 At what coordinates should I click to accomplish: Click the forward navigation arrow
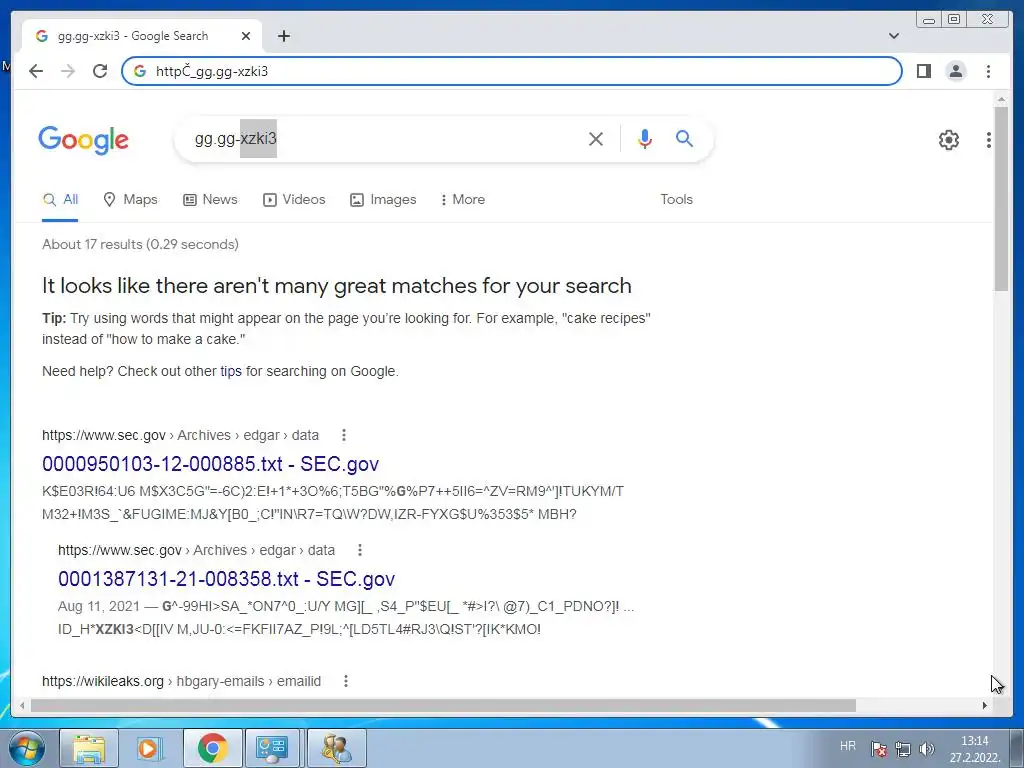tap(68, 71)
